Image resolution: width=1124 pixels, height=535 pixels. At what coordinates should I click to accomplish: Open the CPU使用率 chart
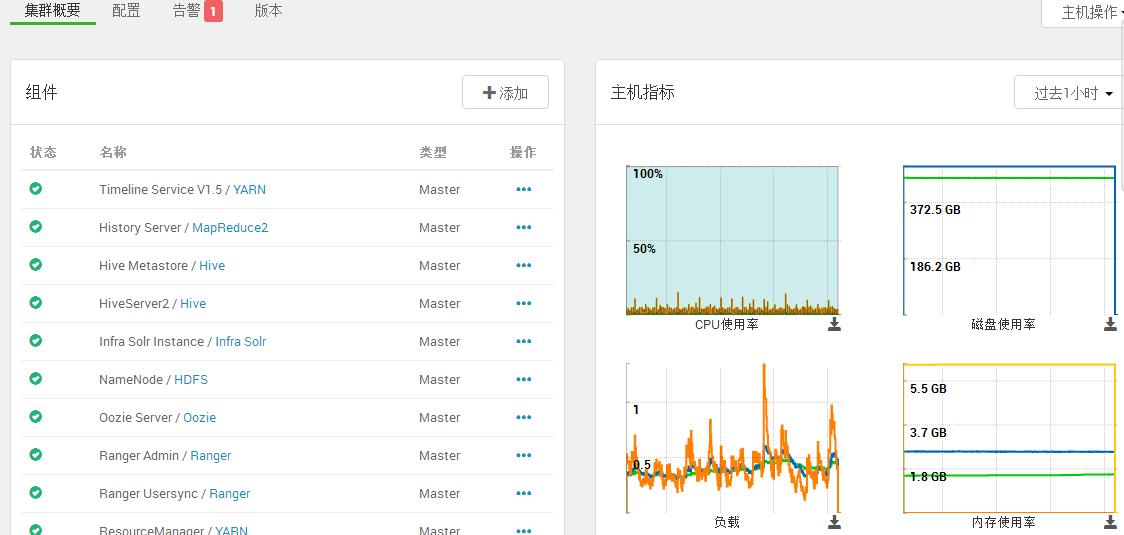click(733, 240)
